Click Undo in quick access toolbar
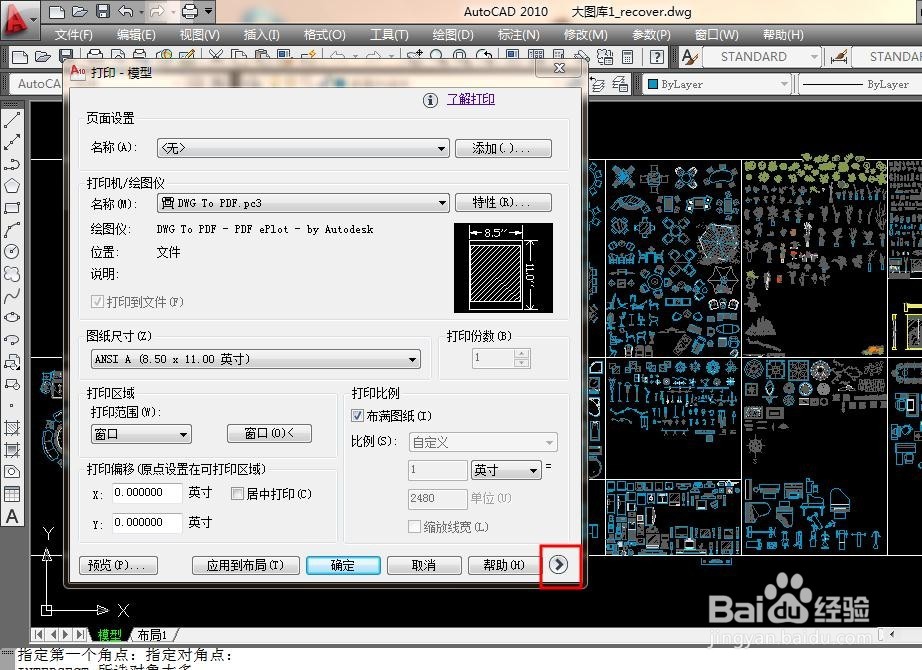This screenshot has height=670, width=922. [x=125, y=11]
